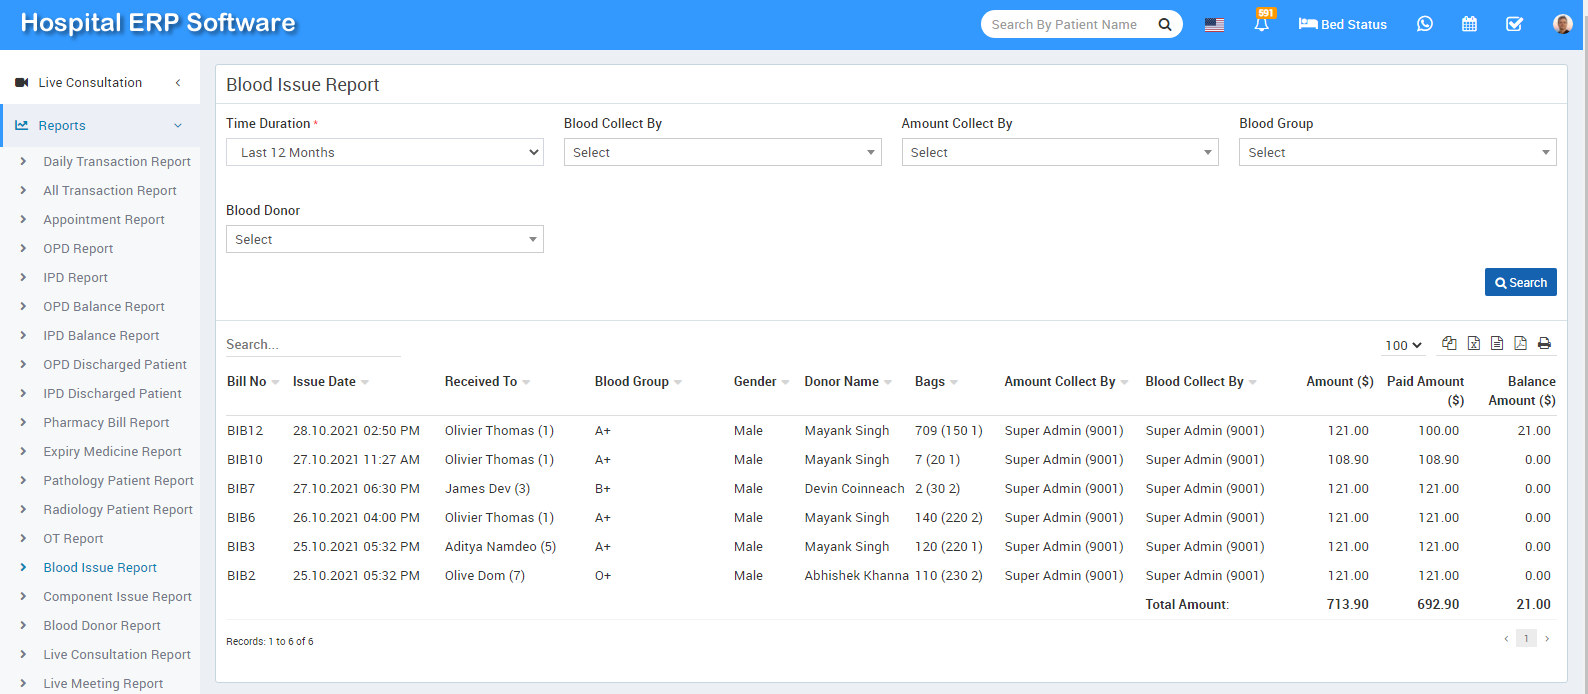Image resolution: width=1588 pixels, height=694 pixels.
Task: Open the Time Duration dropdown
Action: click(384, 152)
